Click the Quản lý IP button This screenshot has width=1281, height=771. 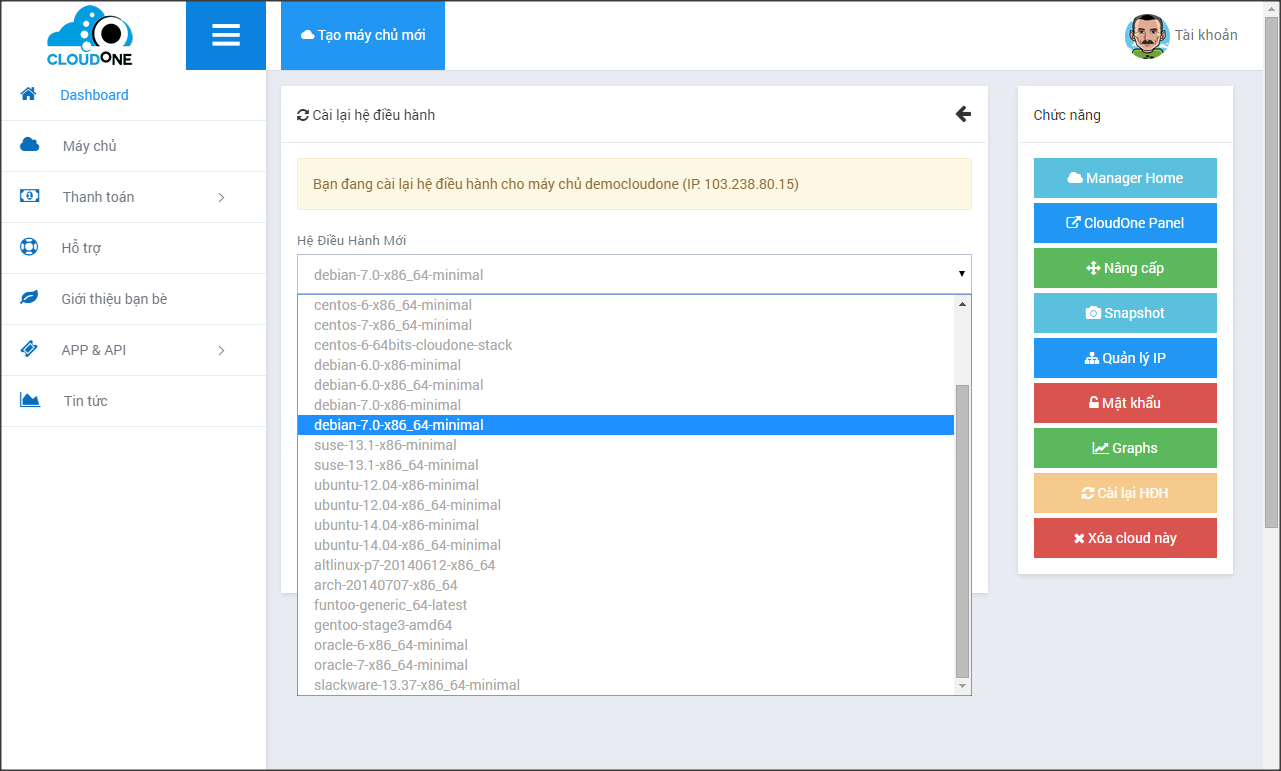(x=1125, y=358)
